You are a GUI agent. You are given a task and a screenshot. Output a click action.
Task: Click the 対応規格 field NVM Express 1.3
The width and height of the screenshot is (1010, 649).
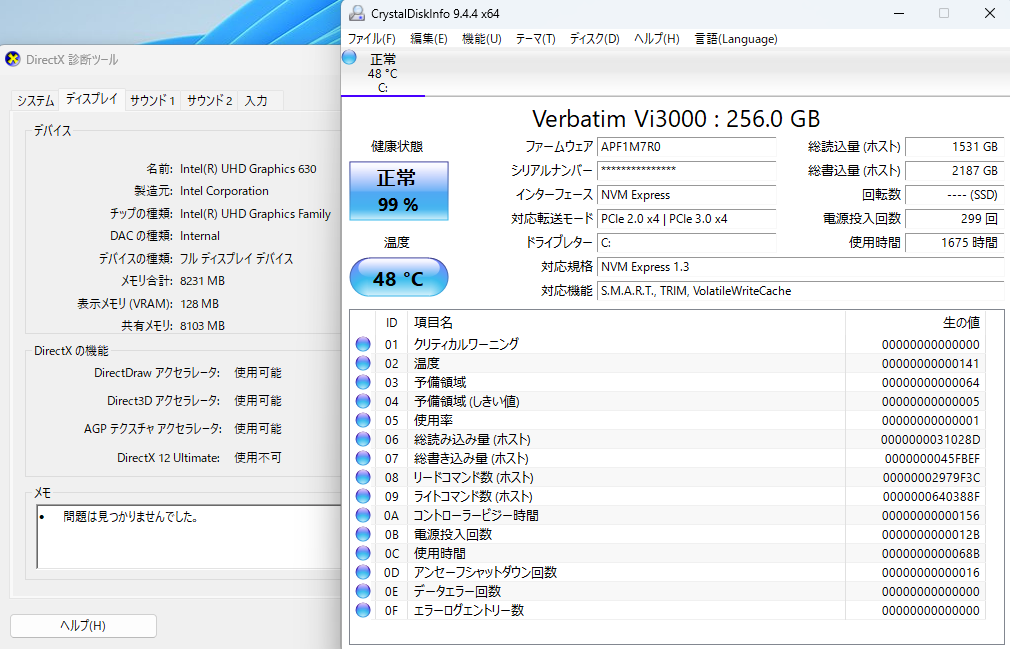coord(801,267)
